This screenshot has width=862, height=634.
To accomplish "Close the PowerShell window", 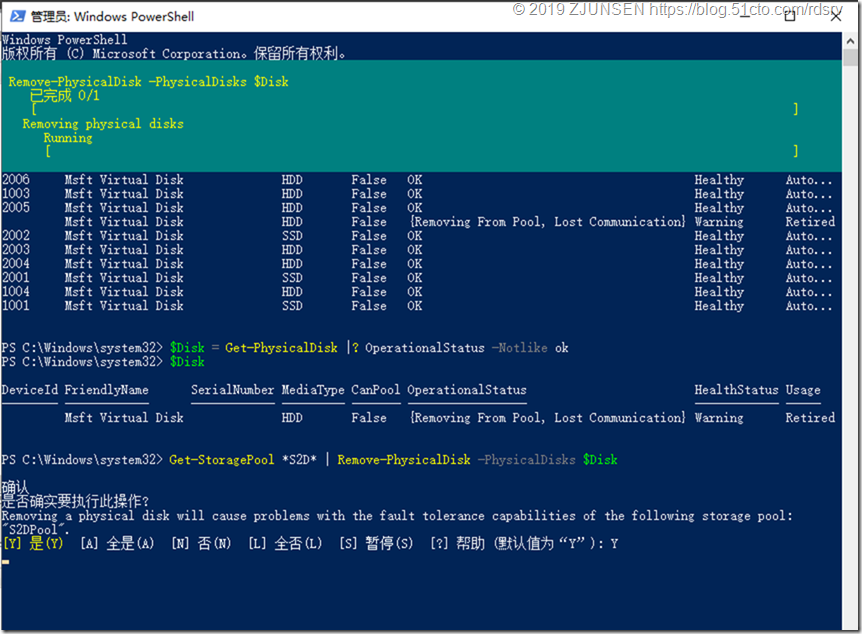I will 836,16.
